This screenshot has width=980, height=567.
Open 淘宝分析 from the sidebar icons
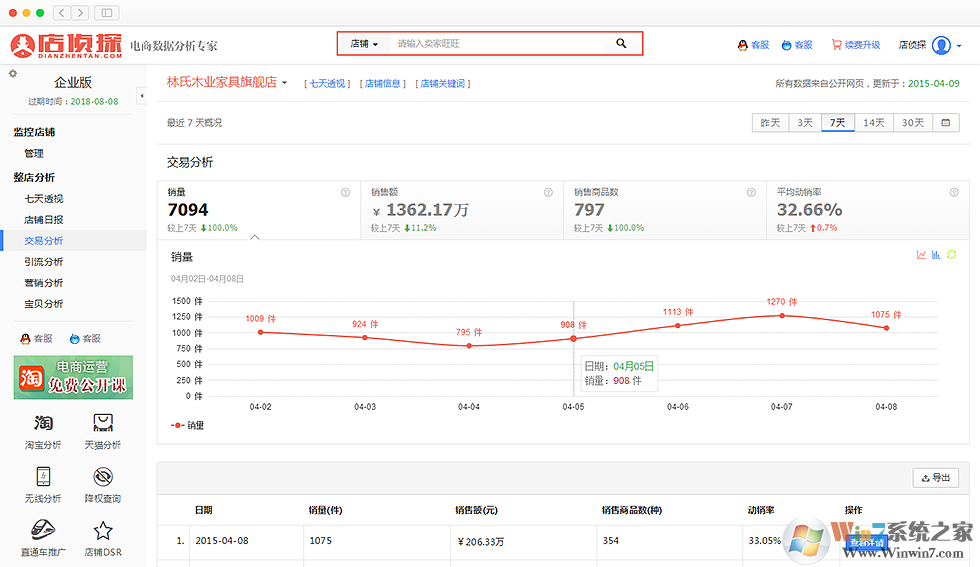coord(43,430)
